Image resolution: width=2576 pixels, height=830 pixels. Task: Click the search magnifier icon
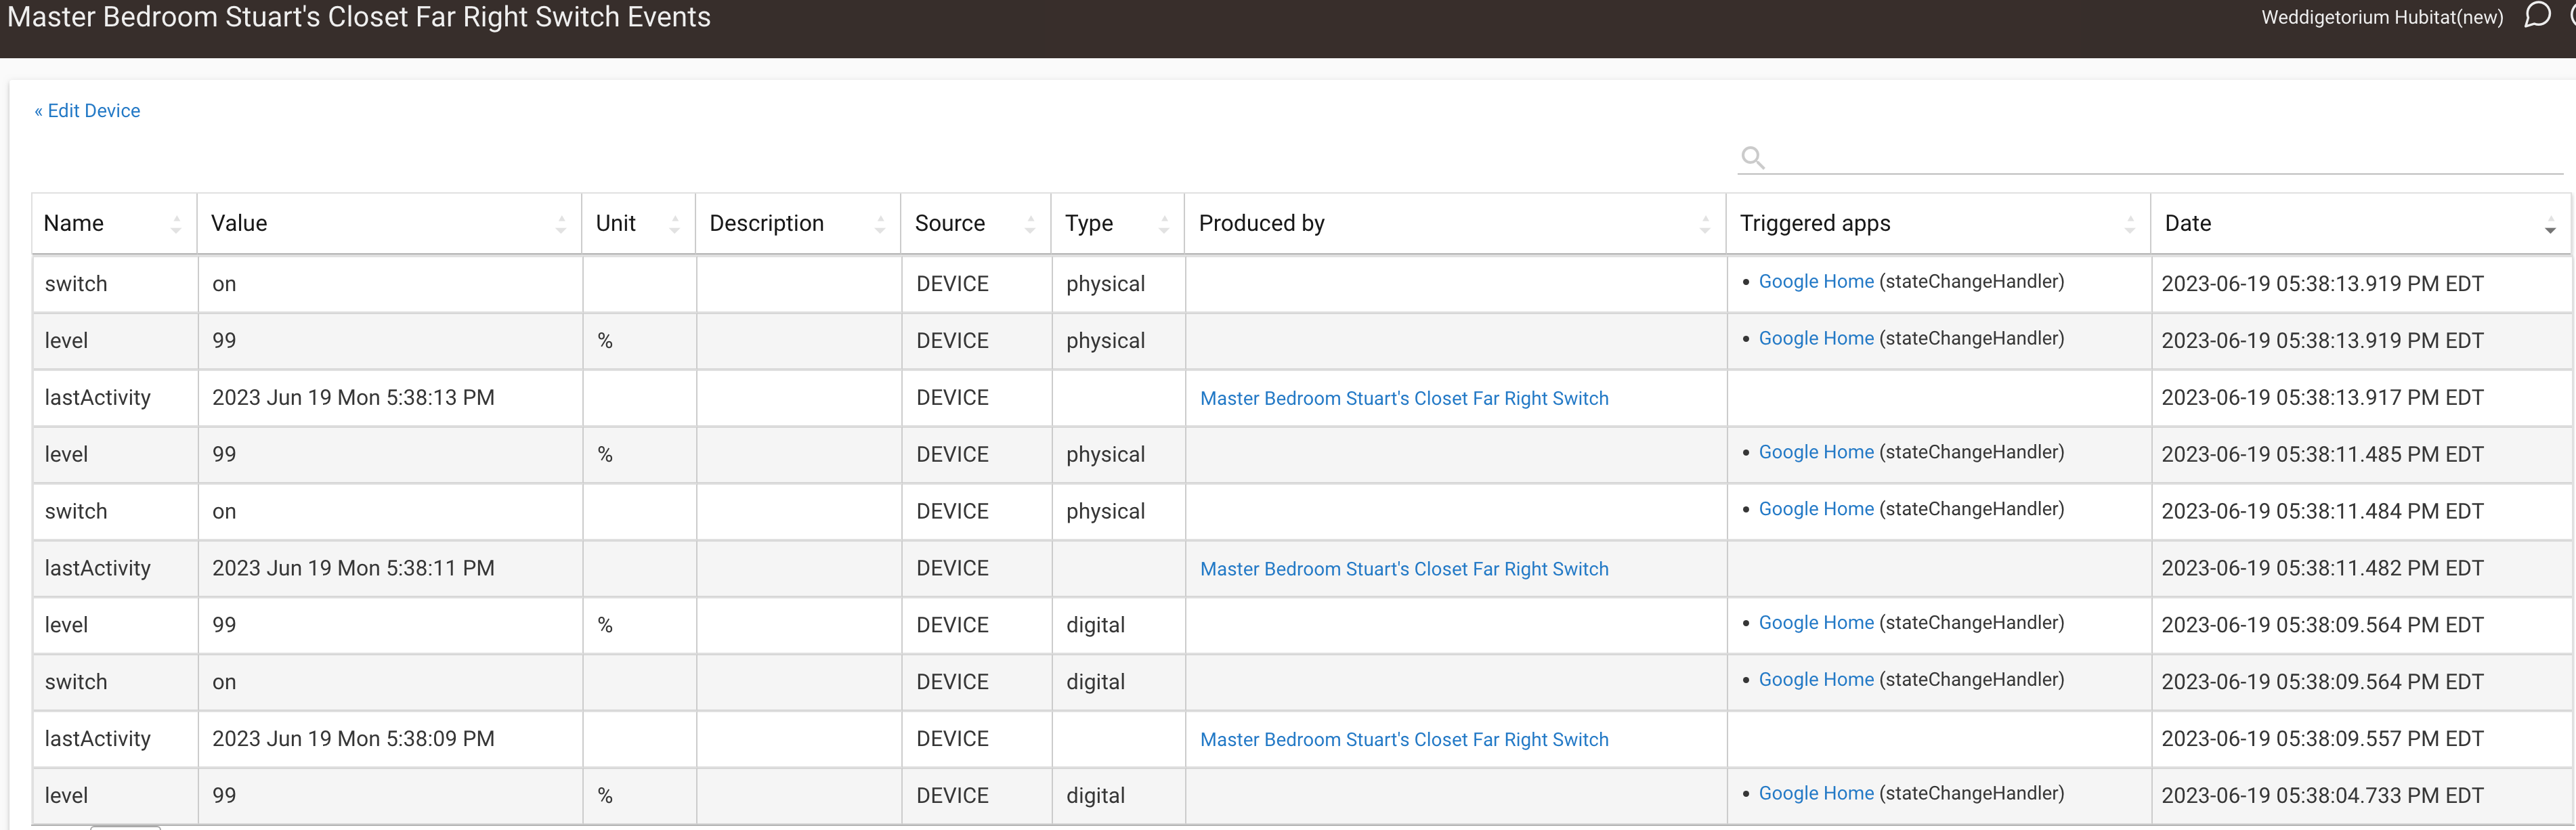[1752, 158]
